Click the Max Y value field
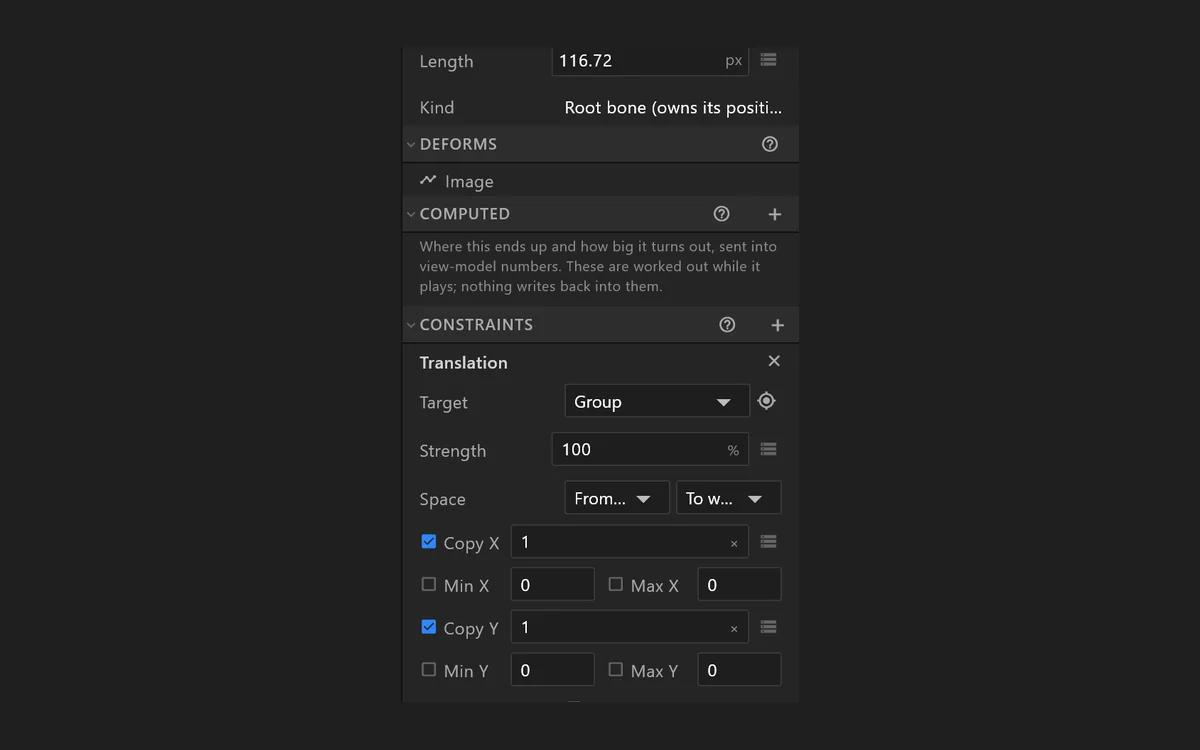Viewport: 1200px width, 750px height. click(740, 670)
